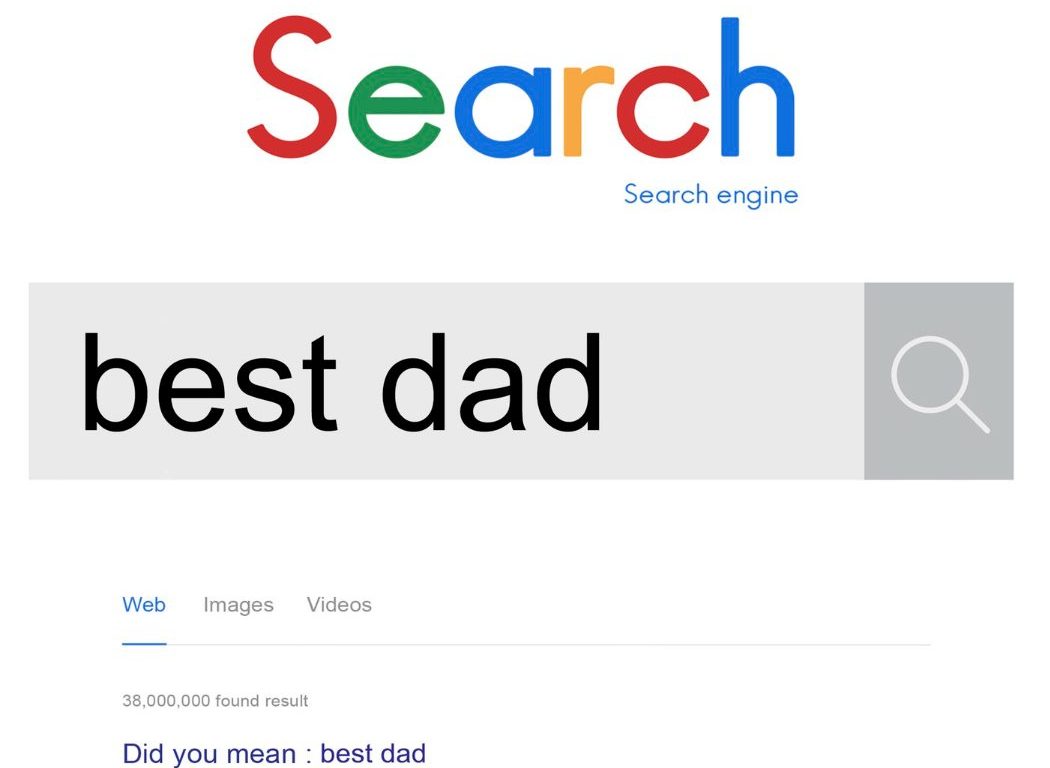Click the word "engine" under the logo
This screenshot has width=1050, height=768.
click(757, 195)
